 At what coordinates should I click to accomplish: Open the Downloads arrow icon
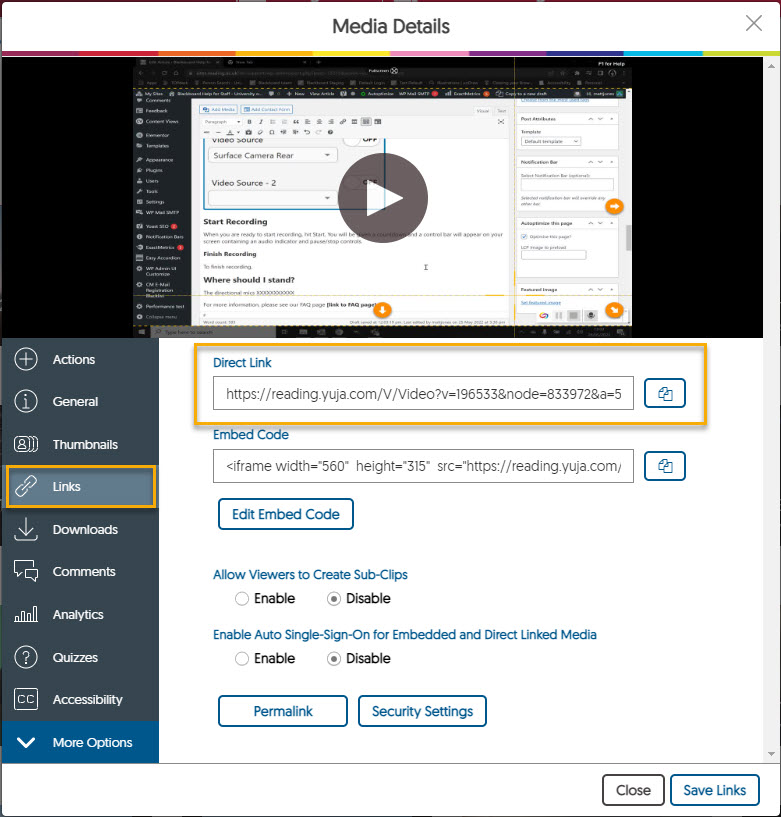click(26, 530)
